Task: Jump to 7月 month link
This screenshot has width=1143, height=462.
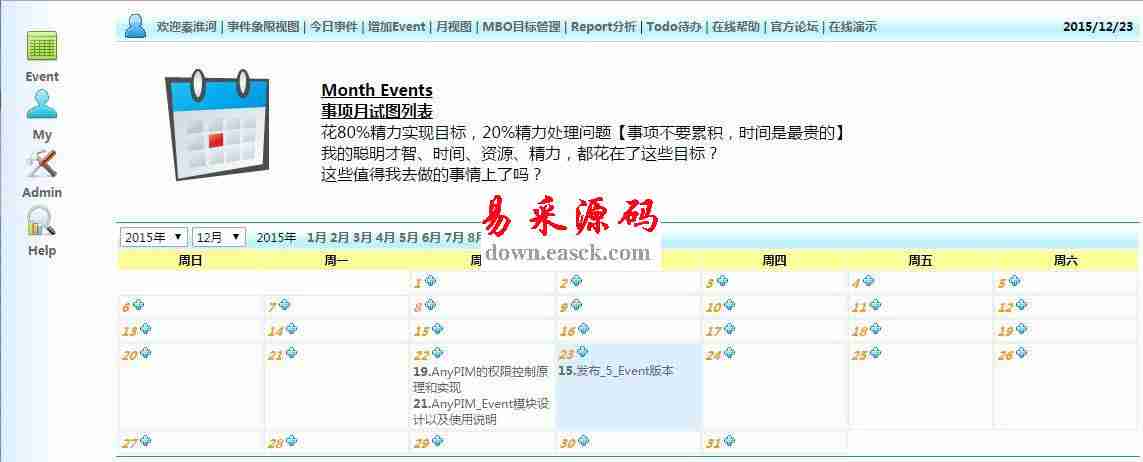Action: click(x=454, y=238)
